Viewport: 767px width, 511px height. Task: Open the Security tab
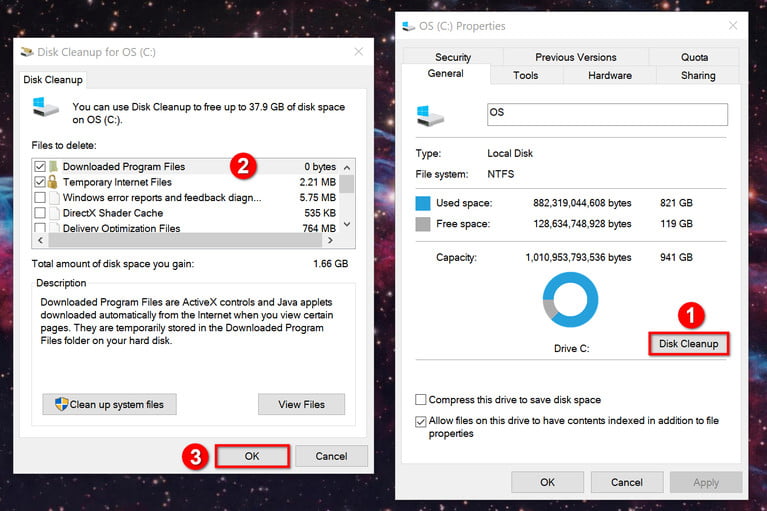tap(453, 57)
